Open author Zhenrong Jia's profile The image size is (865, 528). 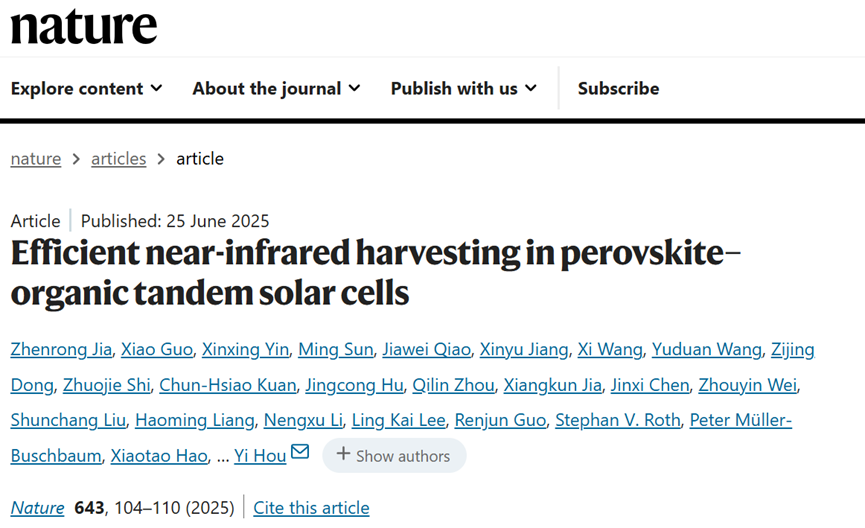59,349
